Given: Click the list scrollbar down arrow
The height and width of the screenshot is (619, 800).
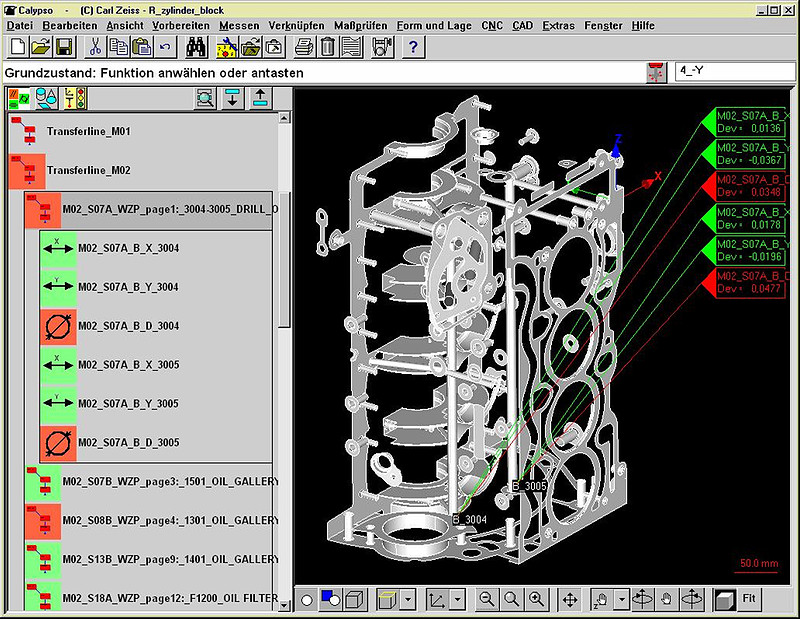Looking at the screenshot, I should point(285,605).
